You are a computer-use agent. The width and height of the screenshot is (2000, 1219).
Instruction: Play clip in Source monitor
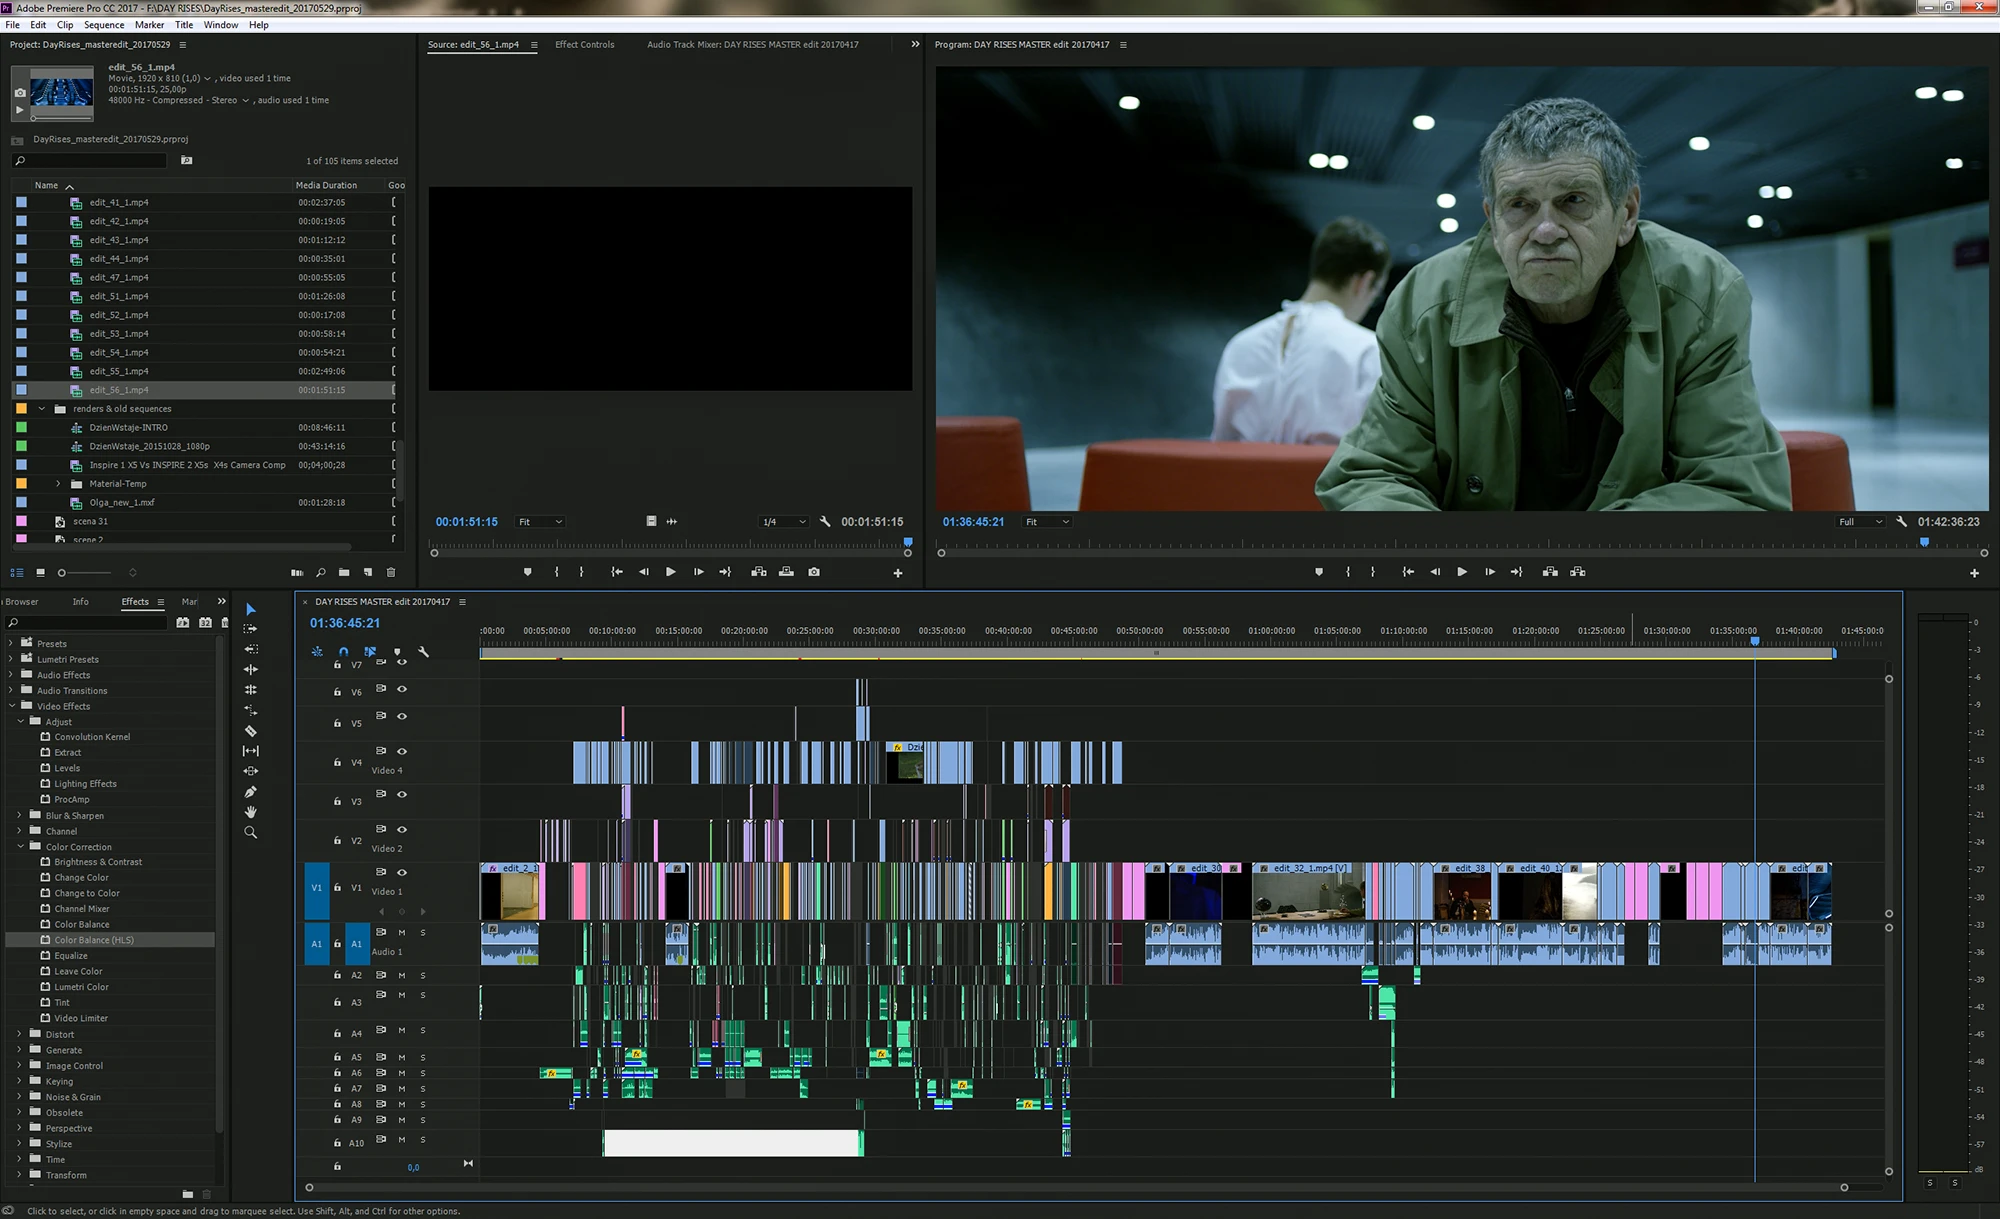pyautogui.click(x=670, y=572)
